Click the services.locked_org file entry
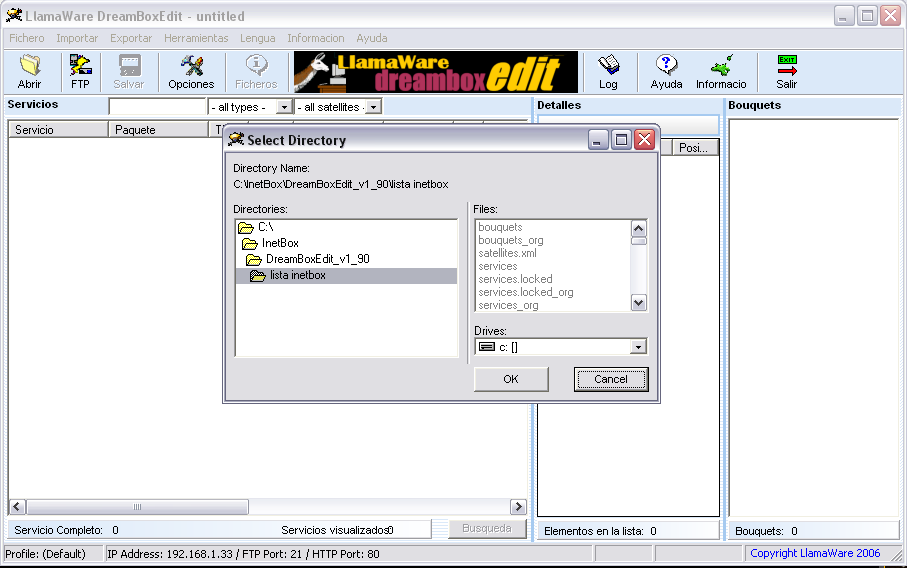 pyautogui.click(x=526, y=292)
